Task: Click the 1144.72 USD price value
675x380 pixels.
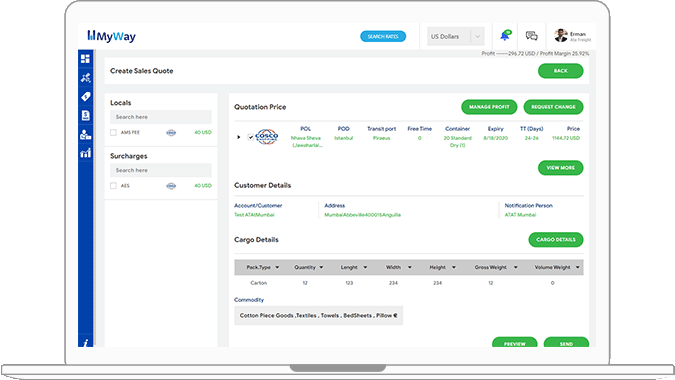Action: (x=566, y=138)
